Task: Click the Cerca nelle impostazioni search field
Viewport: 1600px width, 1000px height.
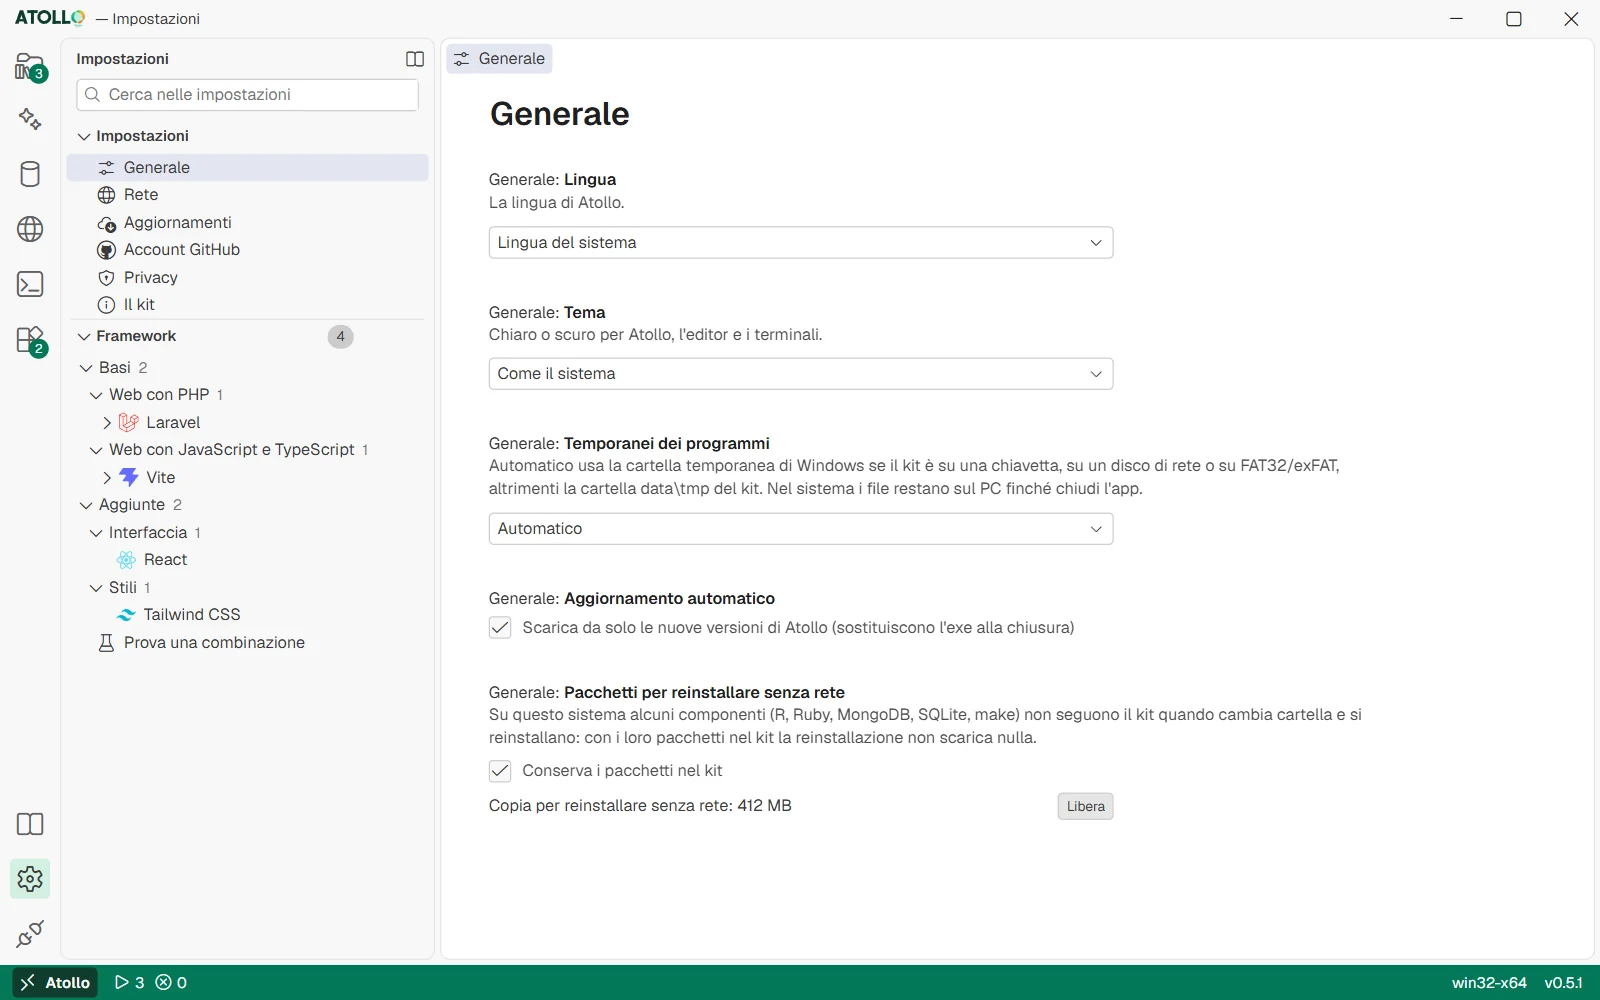Action: [x=247, y=95]
